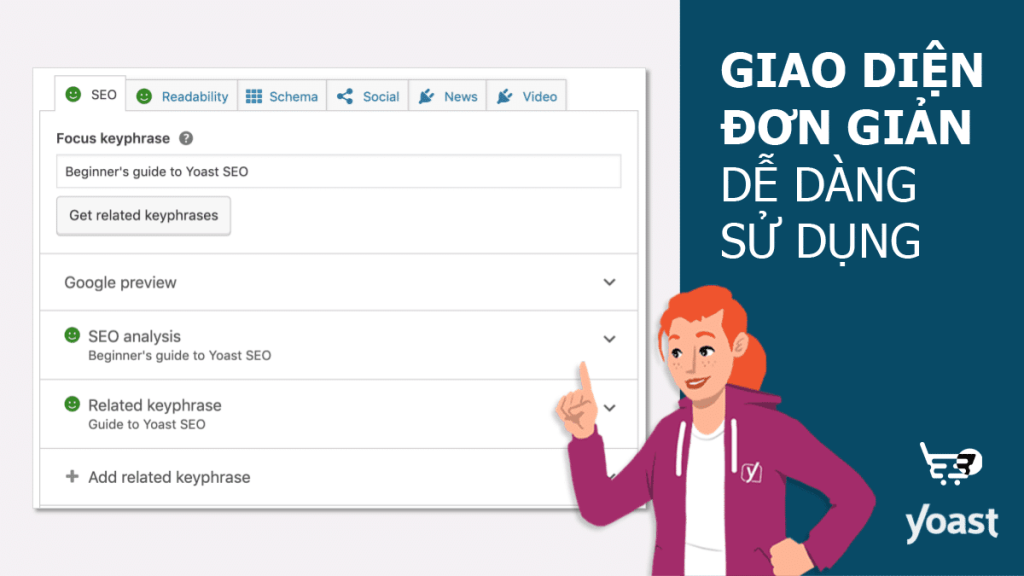Open the Readability tab
Screen dimensions: 1024x576
182,97
